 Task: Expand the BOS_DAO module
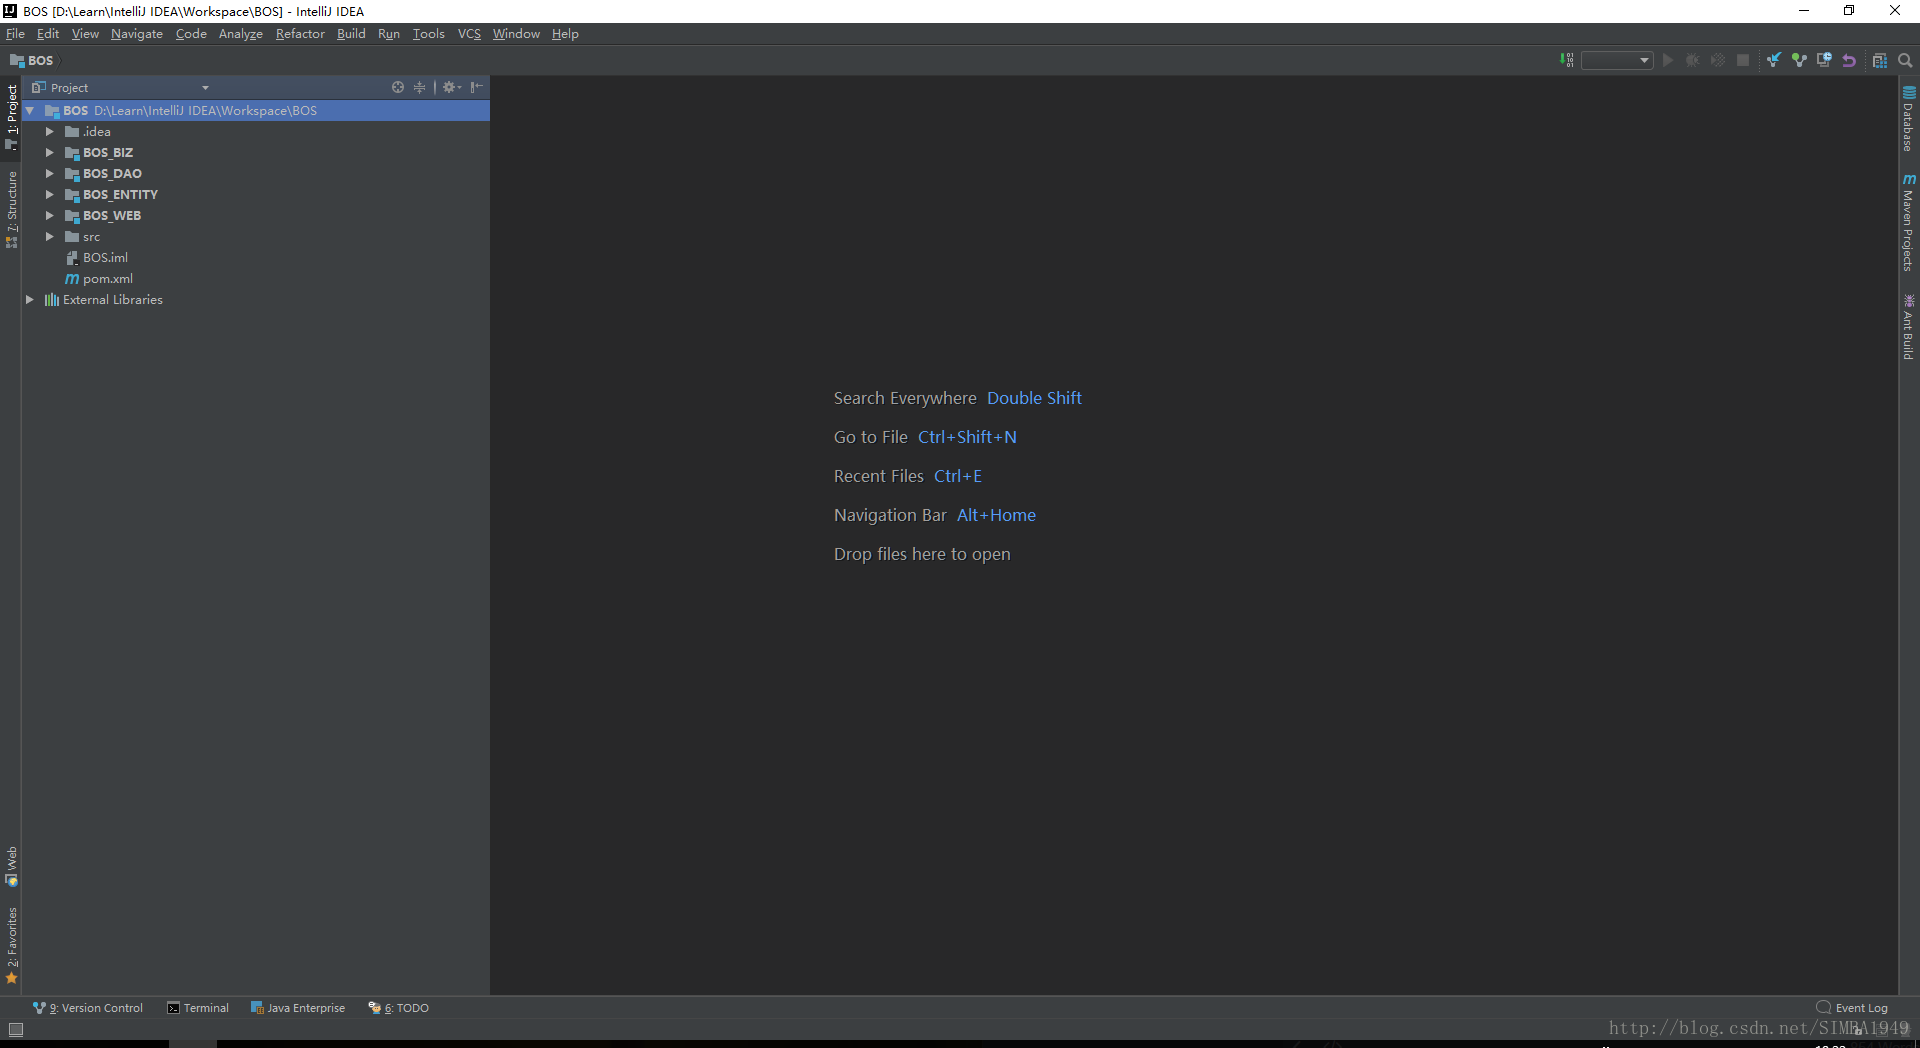[x=49, y=174]
